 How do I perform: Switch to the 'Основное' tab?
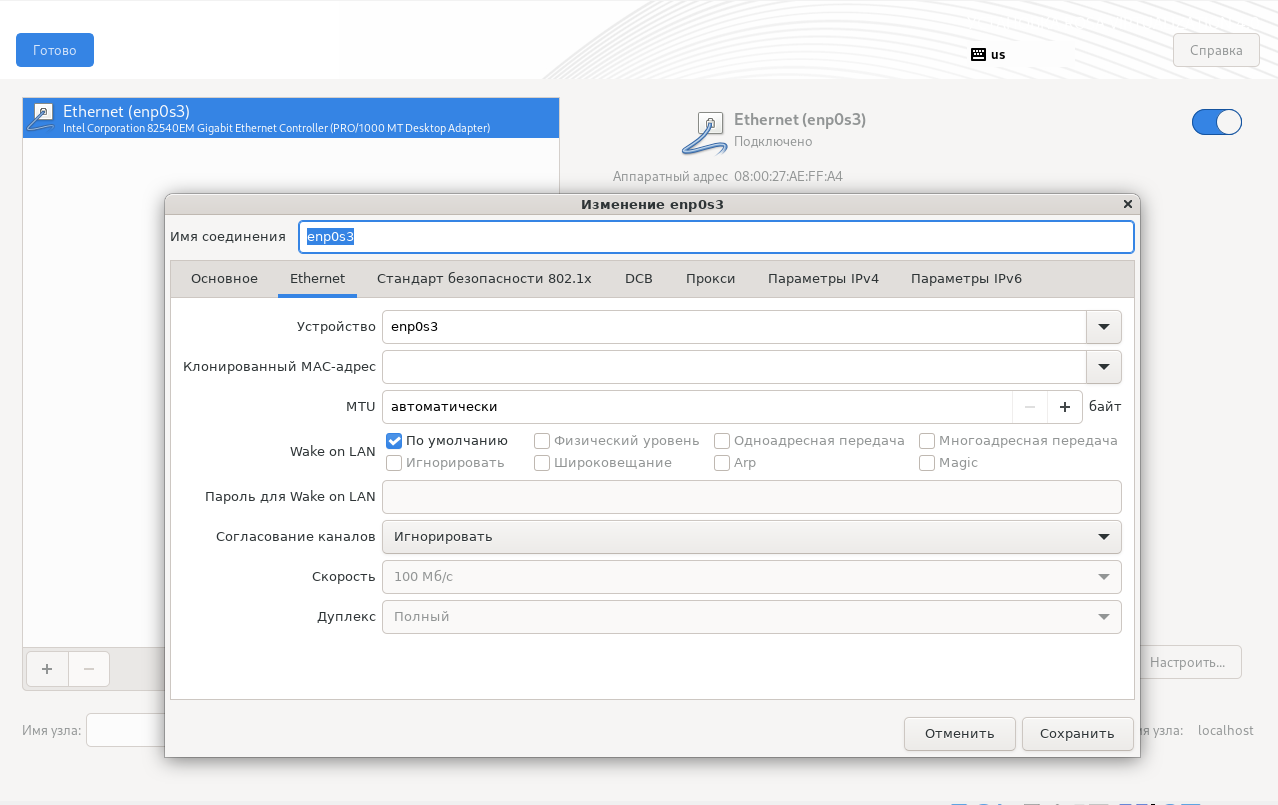224,279
